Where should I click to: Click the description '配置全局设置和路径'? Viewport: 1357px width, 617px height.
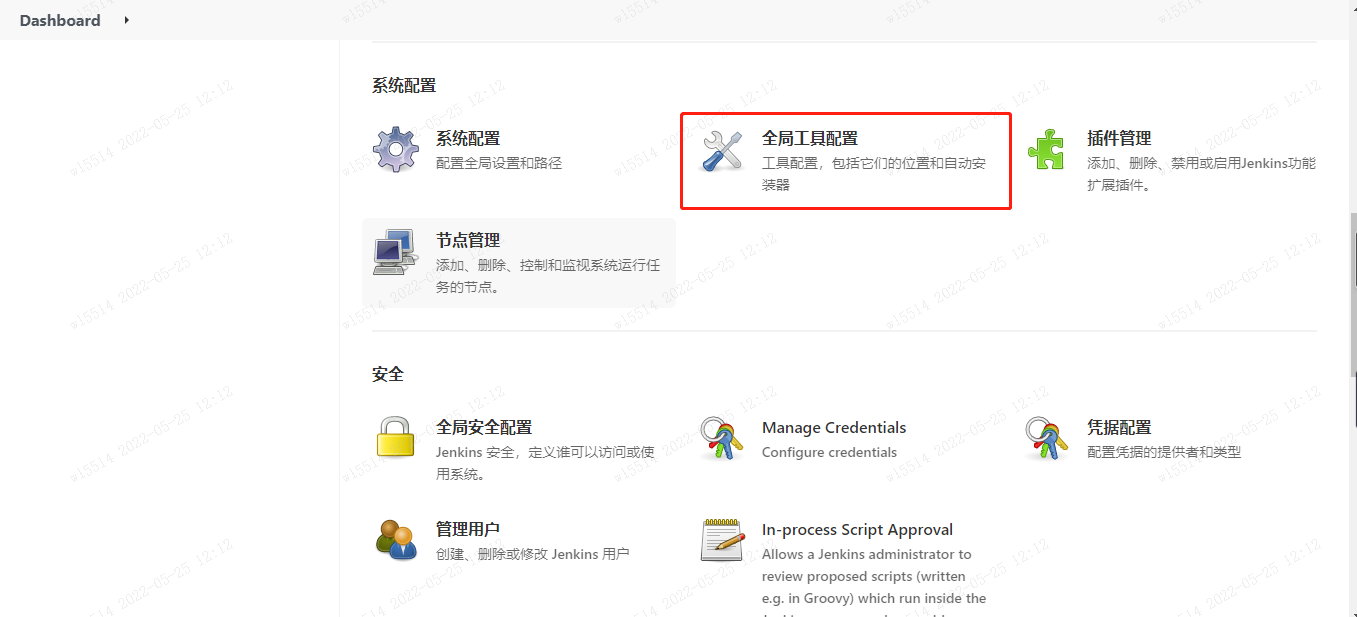pyautogui.click(x=499, y=162)
